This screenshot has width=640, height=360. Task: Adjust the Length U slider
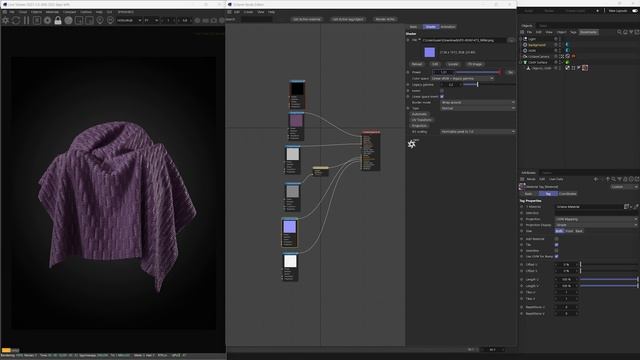609,280
